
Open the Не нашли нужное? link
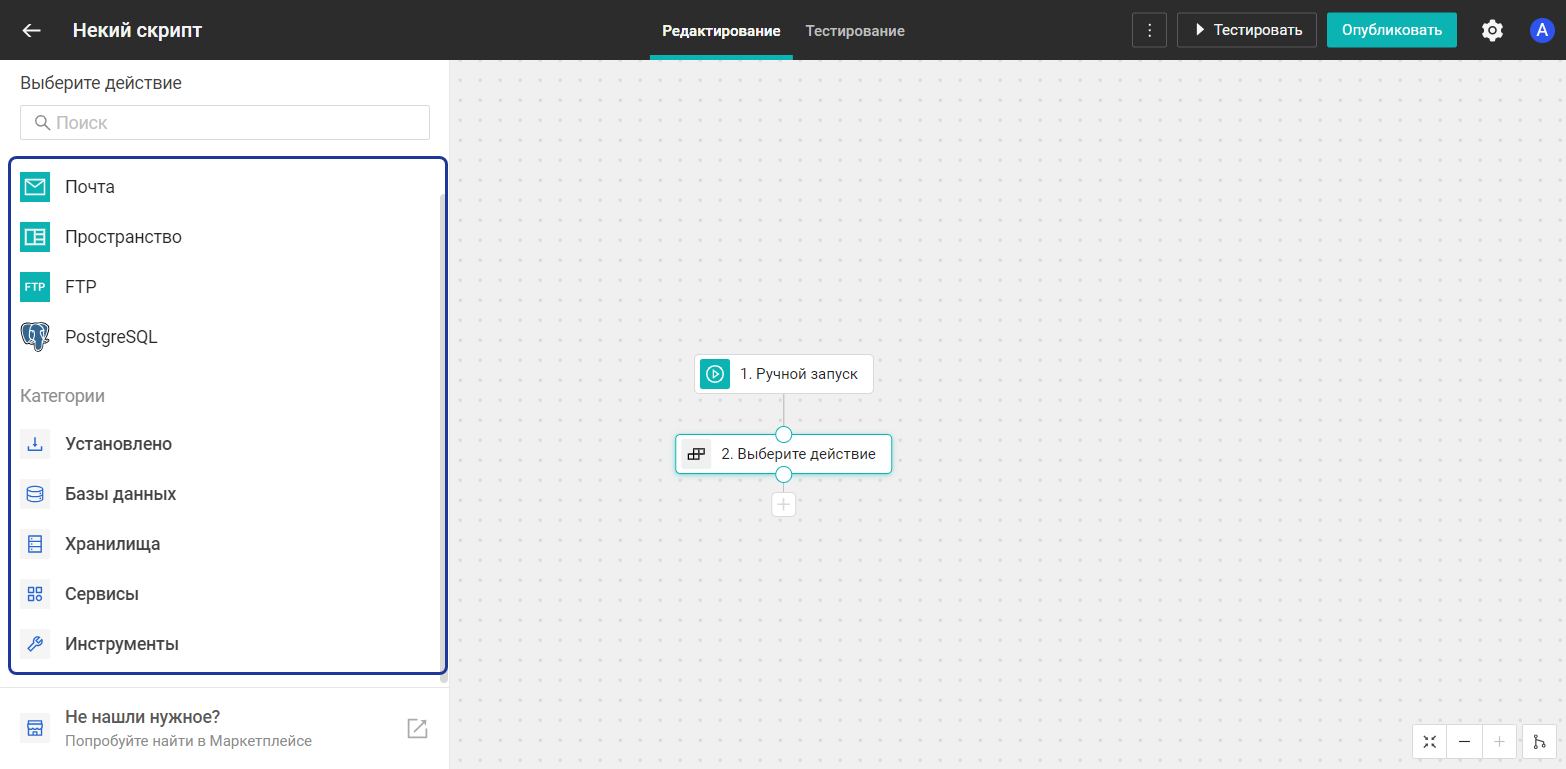pos(142,717)
